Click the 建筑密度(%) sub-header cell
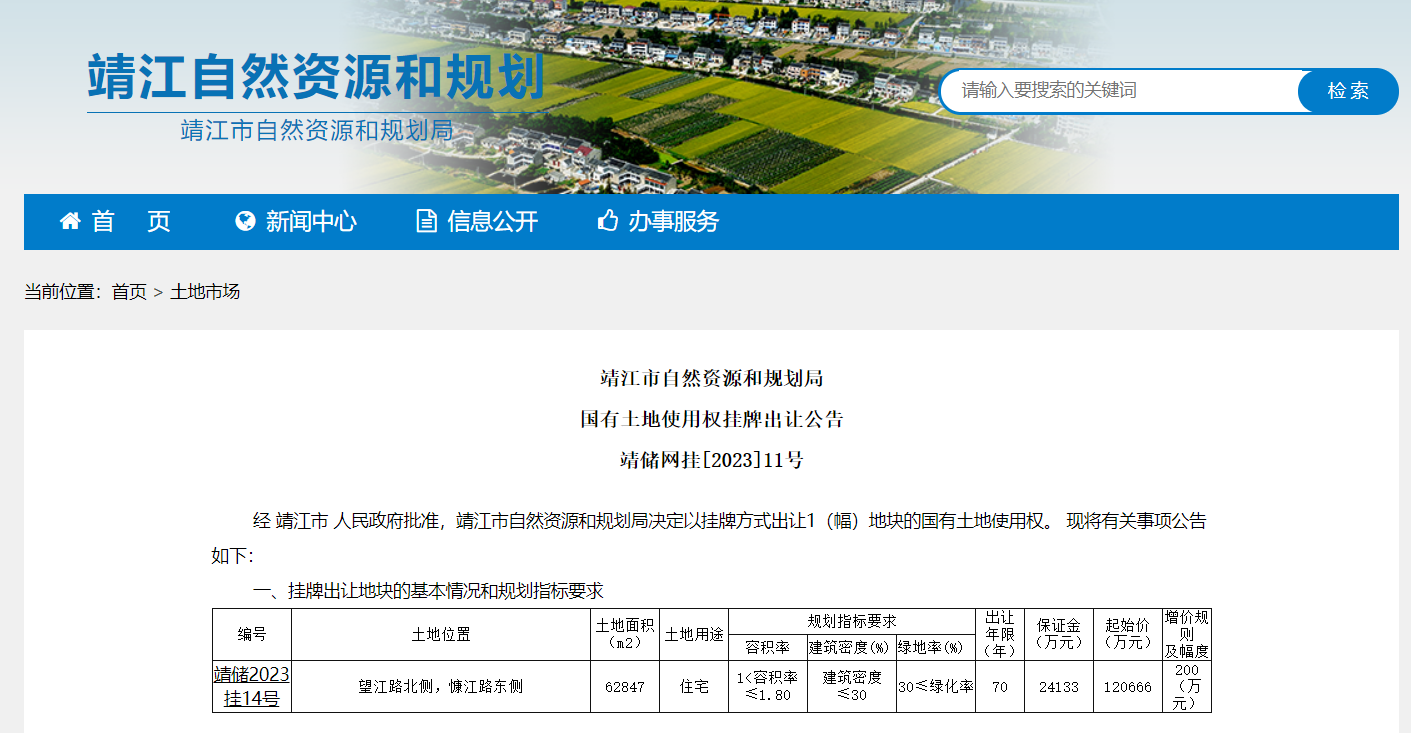This screenshot has width=1411, height=733. click(x=851, y=647)
